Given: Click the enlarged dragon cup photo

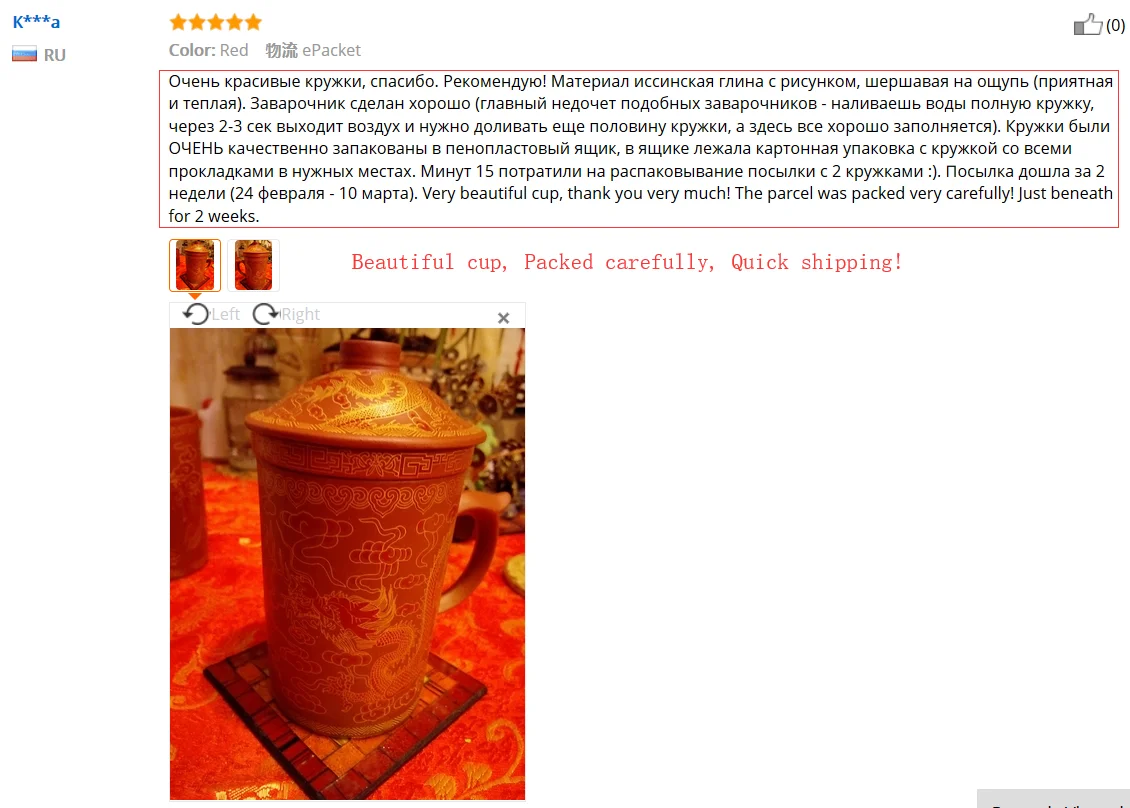Looking at the screenshot, I should tap(347, 564).
